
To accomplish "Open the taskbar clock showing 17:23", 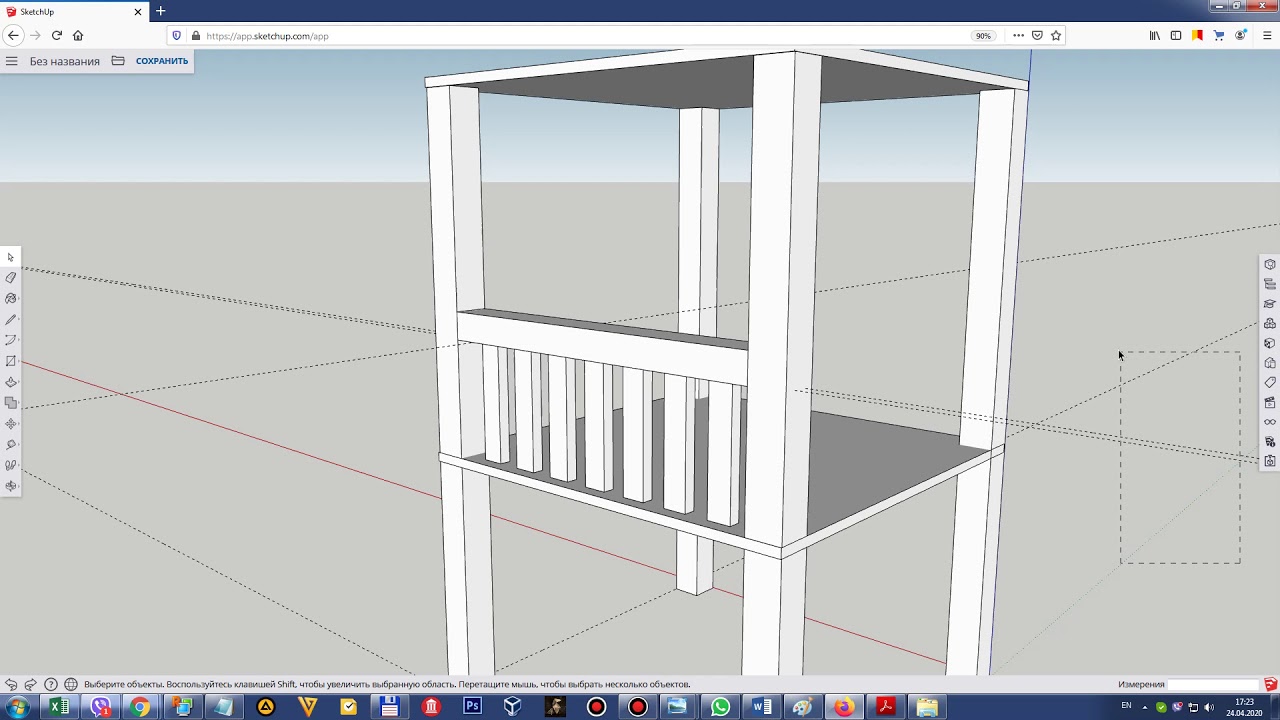I will pos(1244,707).
